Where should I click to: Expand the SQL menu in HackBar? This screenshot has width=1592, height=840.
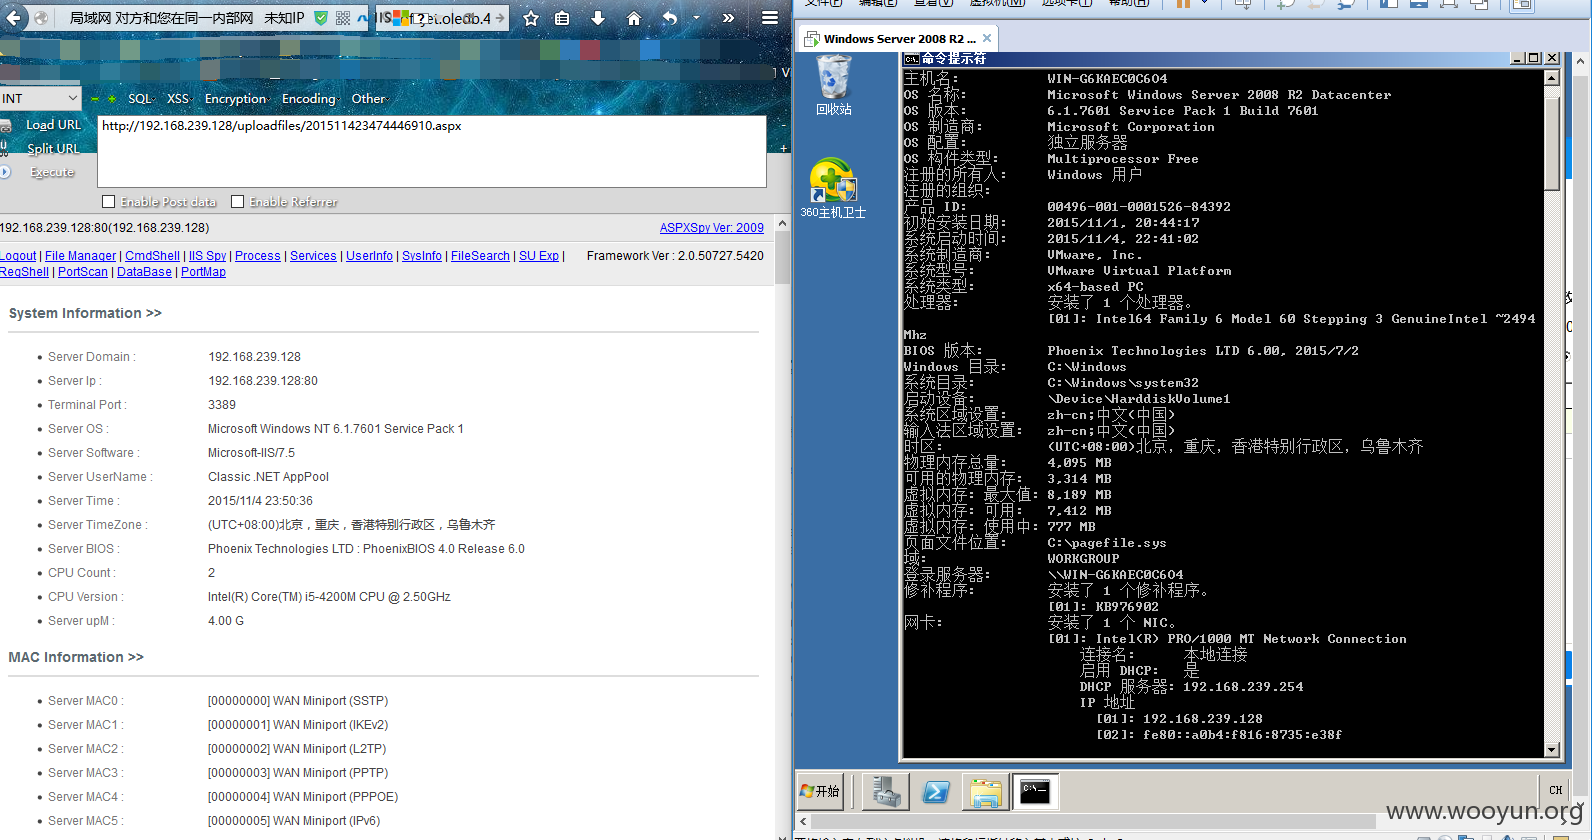click(x=141, y=99)
